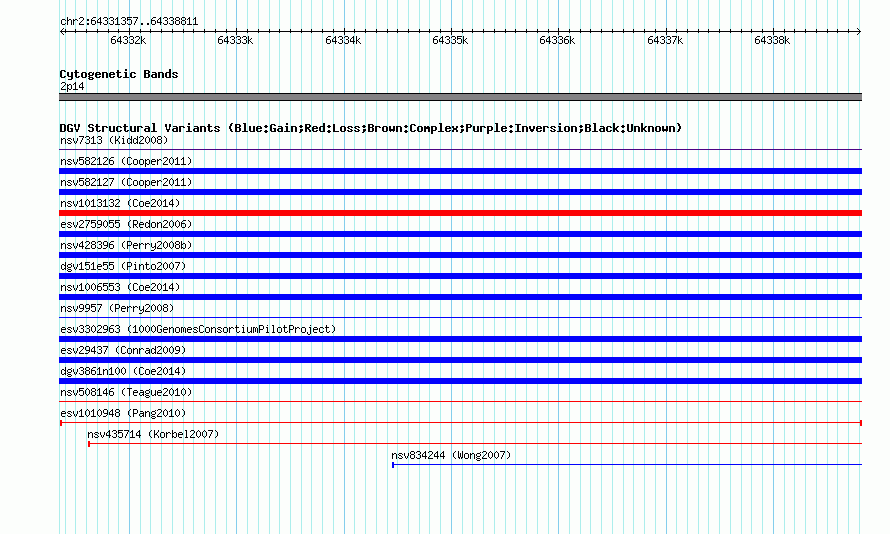Click the red line under esv1010948

(x=461, y=423)
